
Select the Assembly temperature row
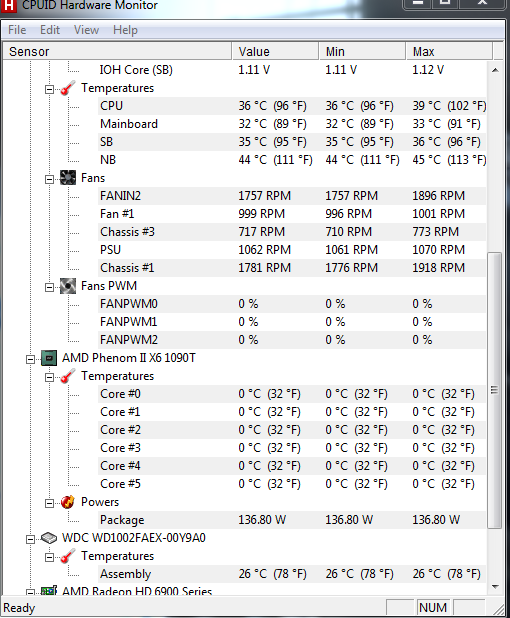pyautogui.click(x=292, y=574)
